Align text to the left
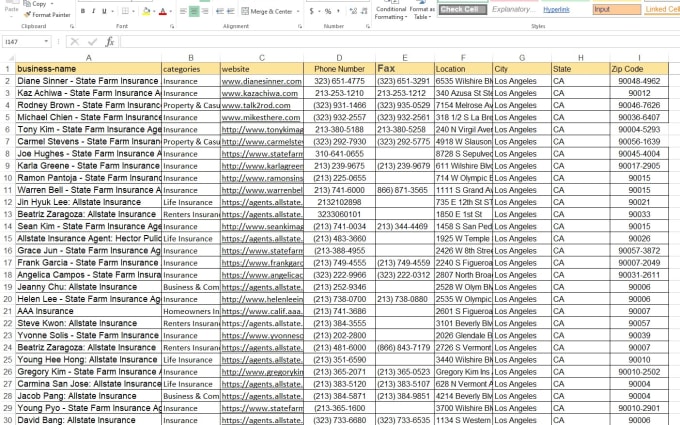This screenshot has width=680, height=425. pos(183,11)
